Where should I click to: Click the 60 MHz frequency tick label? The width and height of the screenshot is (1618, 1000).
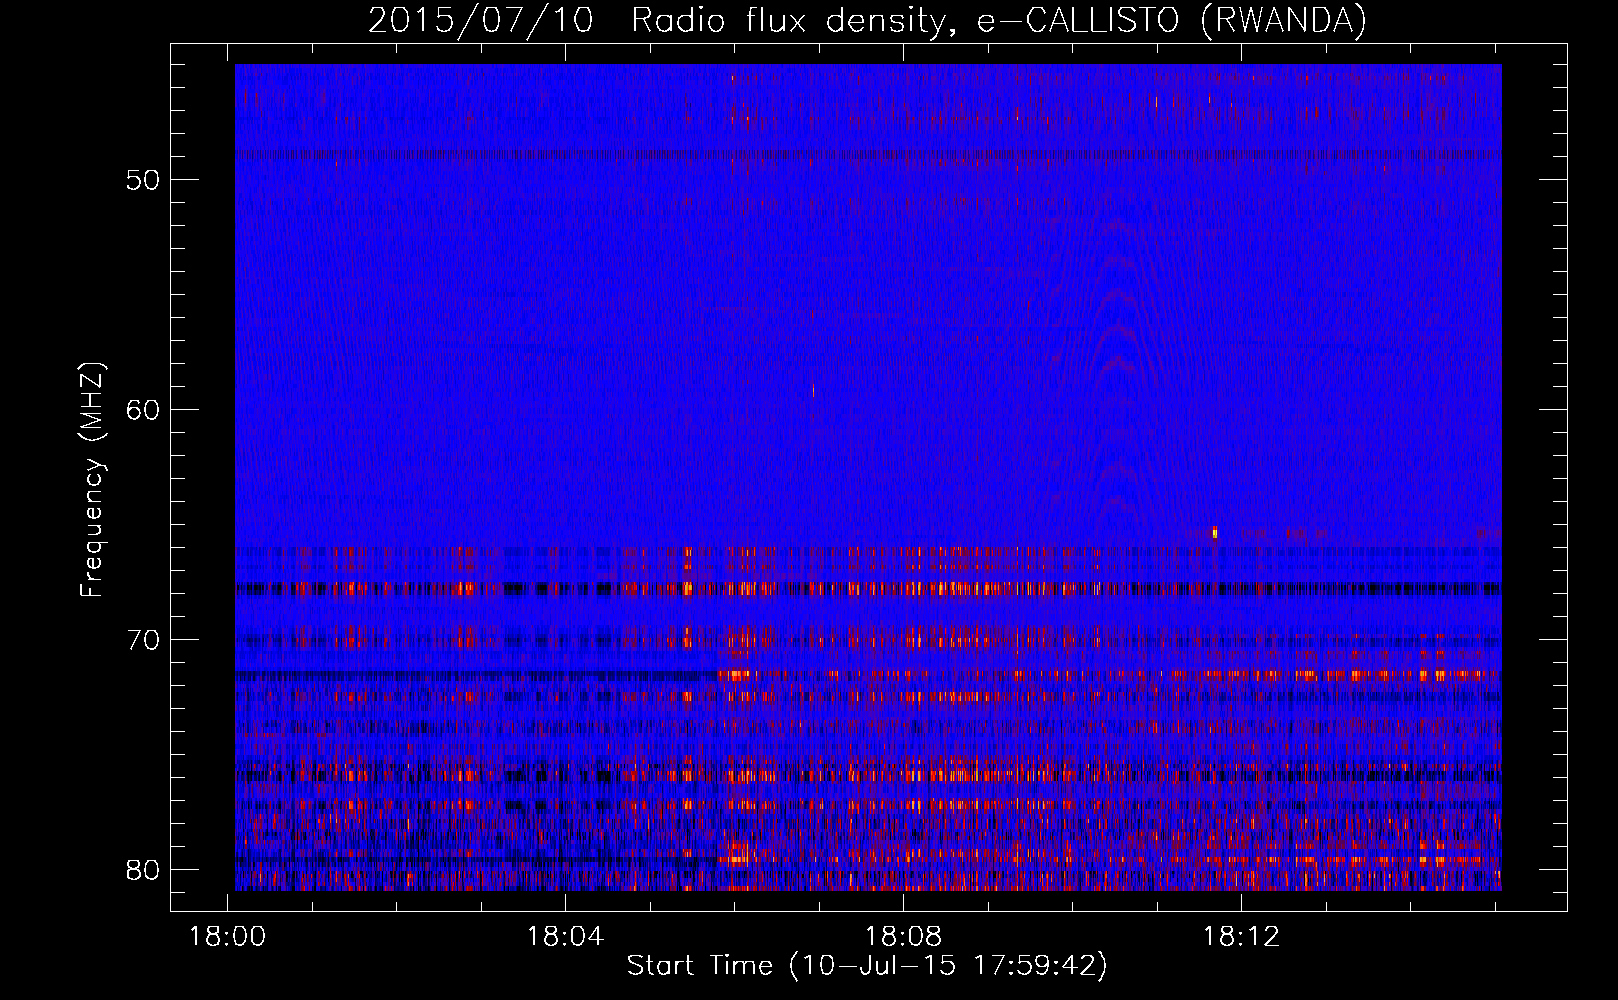pyautogui.click(x=144, y=409)
